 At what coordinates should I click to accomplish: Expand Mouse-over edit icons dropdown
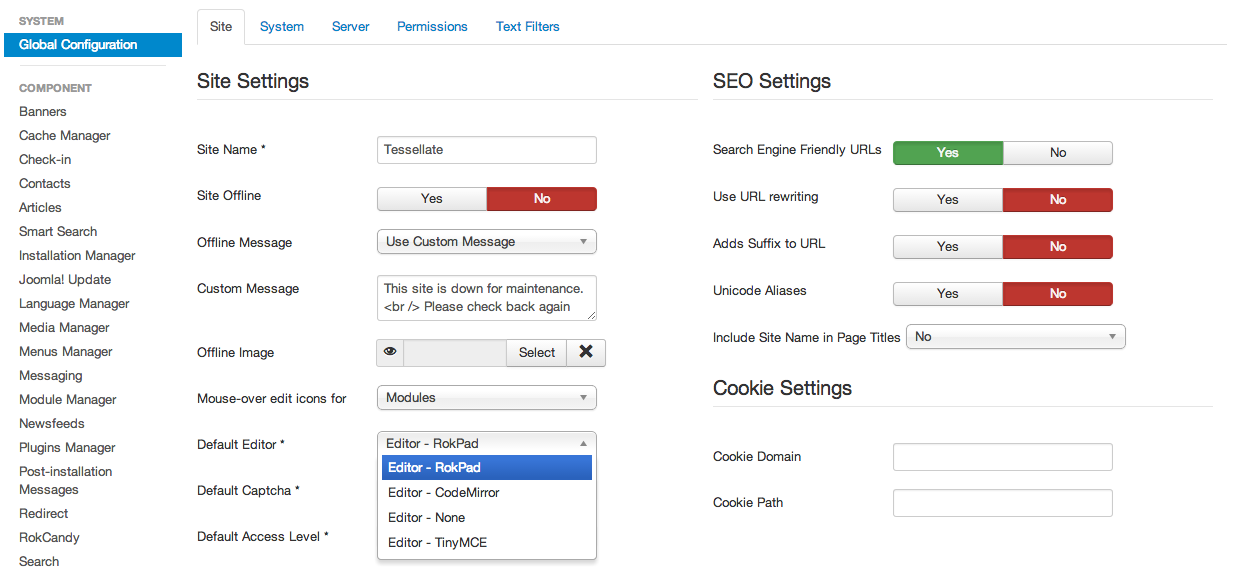486,398
